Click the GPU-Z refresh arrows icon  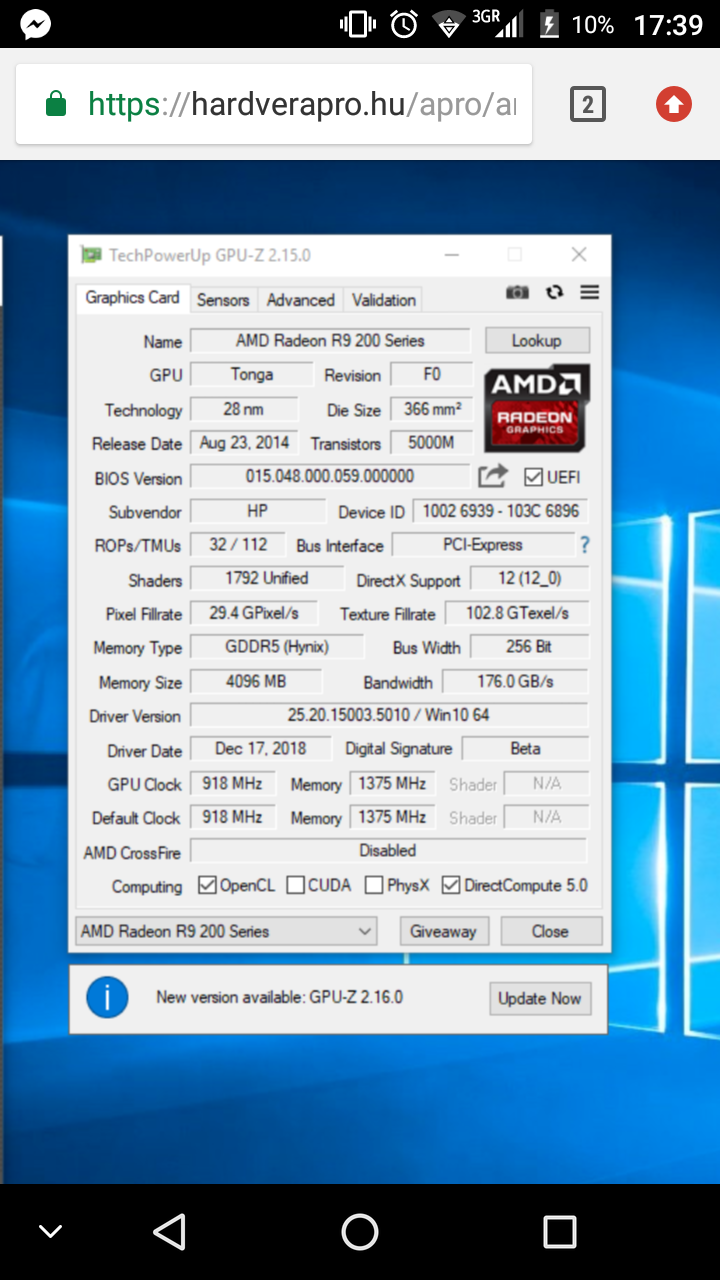click(554, 293)
